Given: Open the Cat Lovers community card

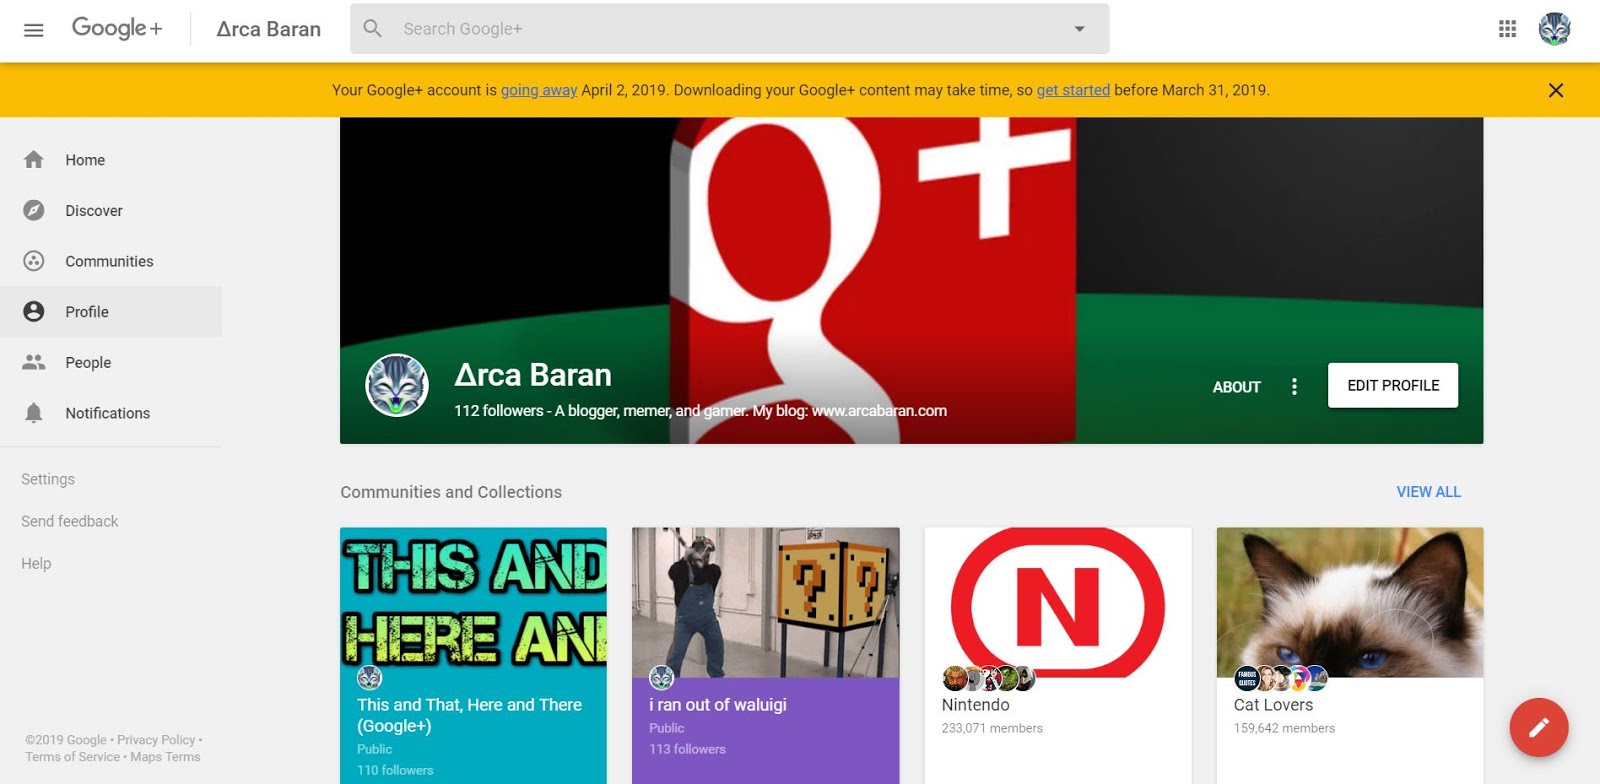Looking at the screenshot, I should (x=1350, y=655).
